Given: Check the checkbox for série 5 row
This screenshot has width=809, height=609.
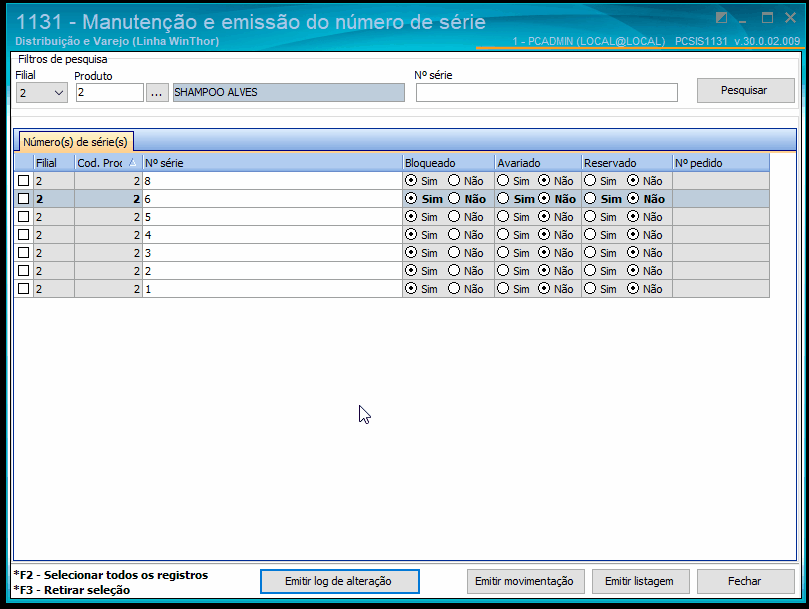Looking at the screenshot, I should pos(23,217).
